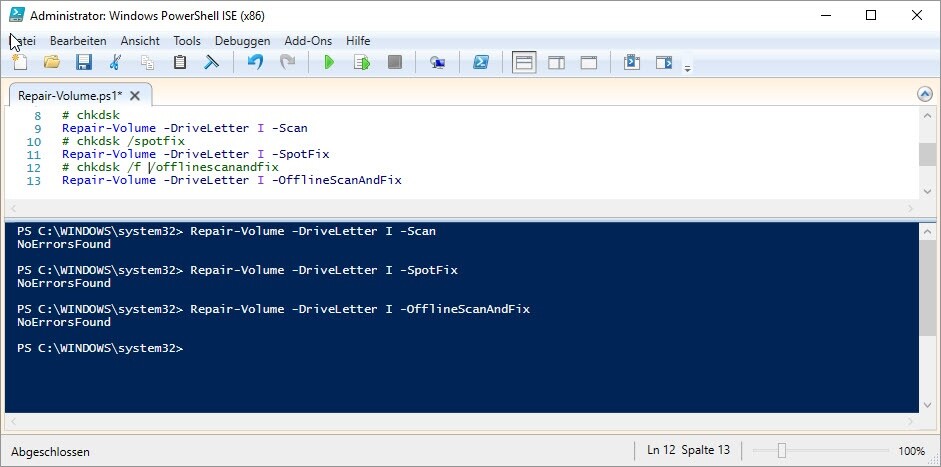Toggle script pane right layout
The height and width of the screenshot is (467, 941).
556,63
